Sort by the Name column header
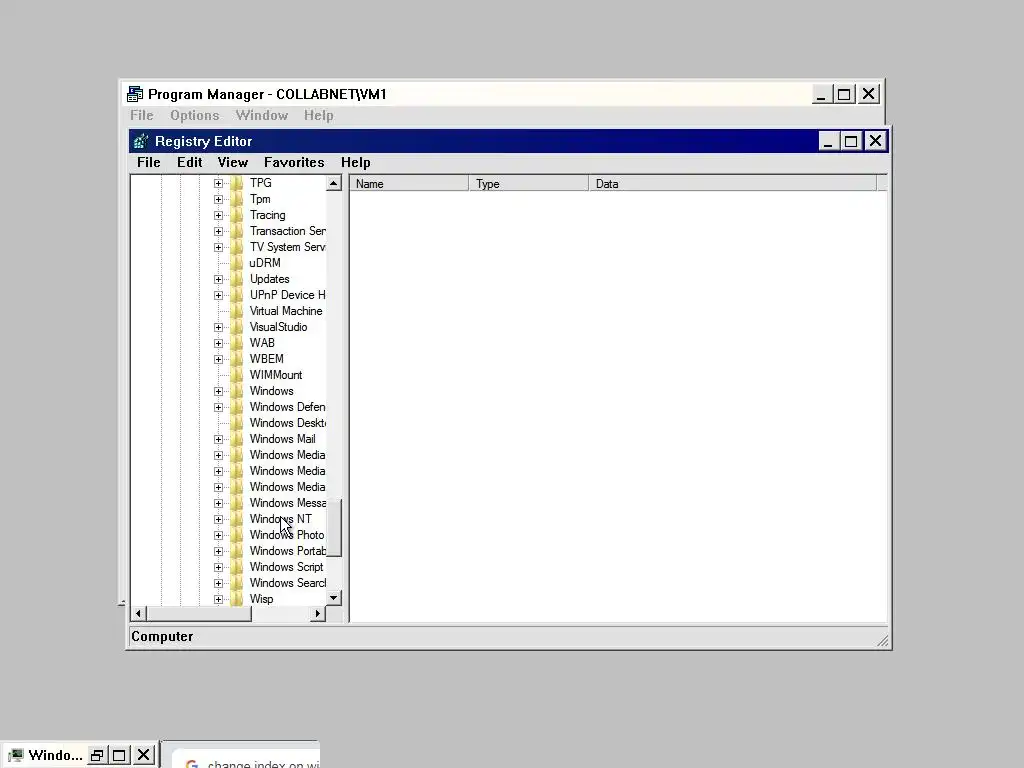1024x768 pixels. tap(409, 184)
